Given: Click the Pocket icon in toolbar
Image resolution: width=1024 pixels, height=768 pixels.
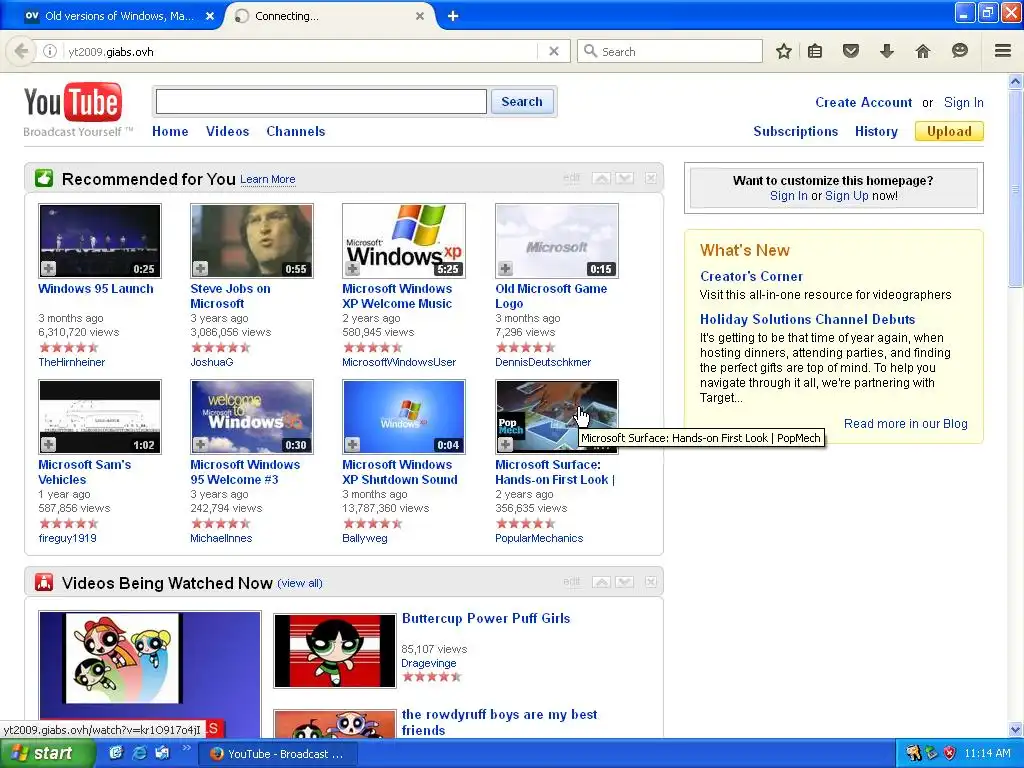Looking at the screenshot, I should point(850,51).
